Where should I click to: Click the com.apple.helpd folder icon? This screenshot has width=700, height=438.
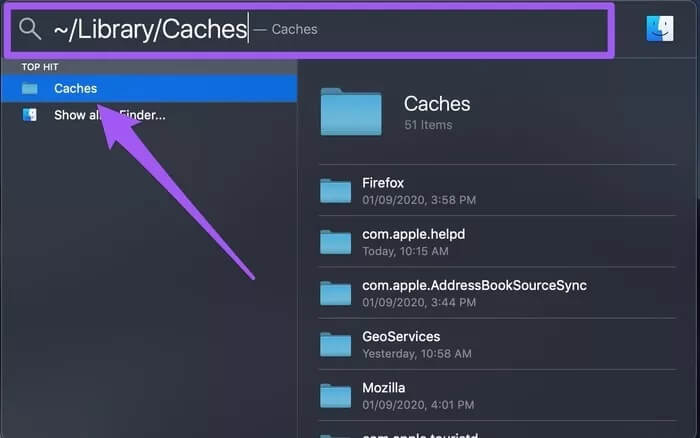point(335,242)
